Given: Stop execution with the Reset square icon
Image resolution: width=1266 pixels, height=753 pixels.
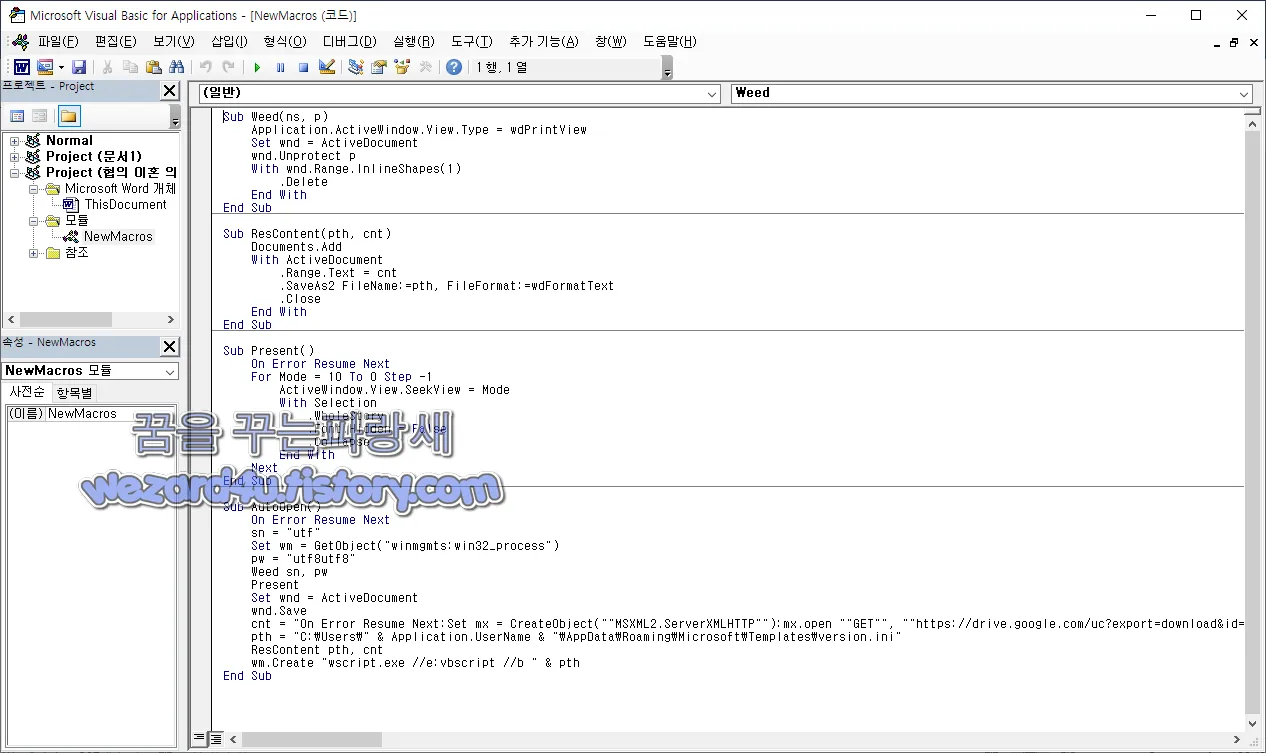Looking at the screenshot, I should 303,67.
